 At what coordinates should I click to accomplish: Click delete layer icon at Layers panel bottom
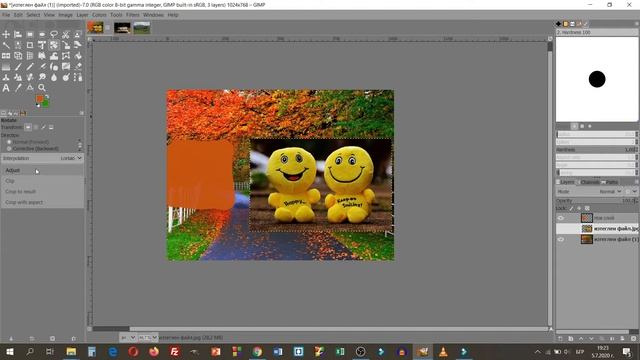click(633, 338)
